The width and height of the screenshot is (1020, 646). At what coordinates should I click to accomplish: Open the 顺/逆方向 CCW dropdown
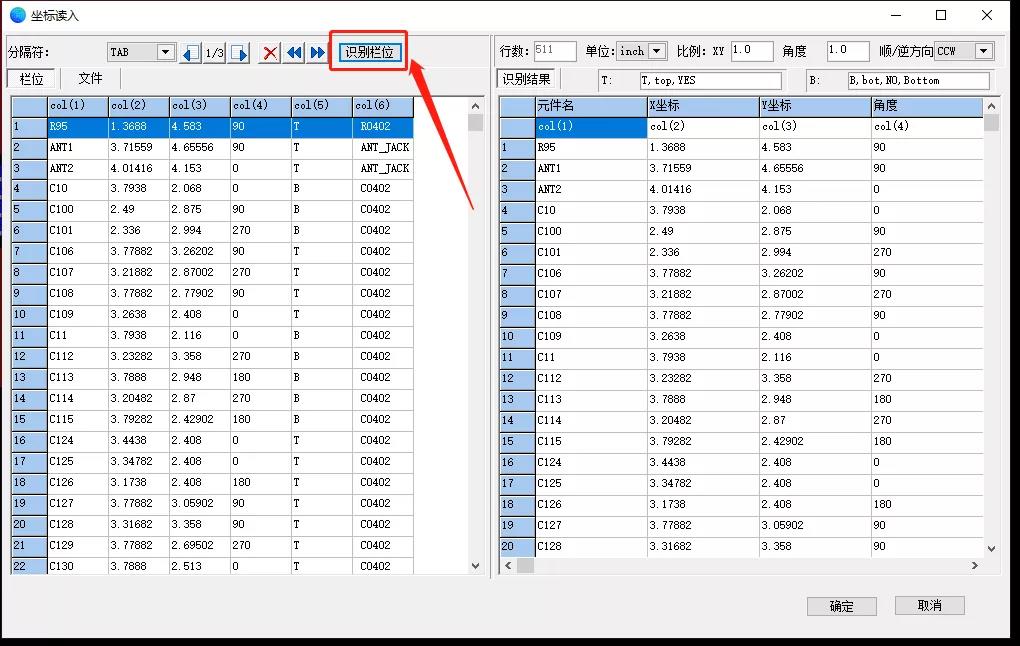click(984, 51)
